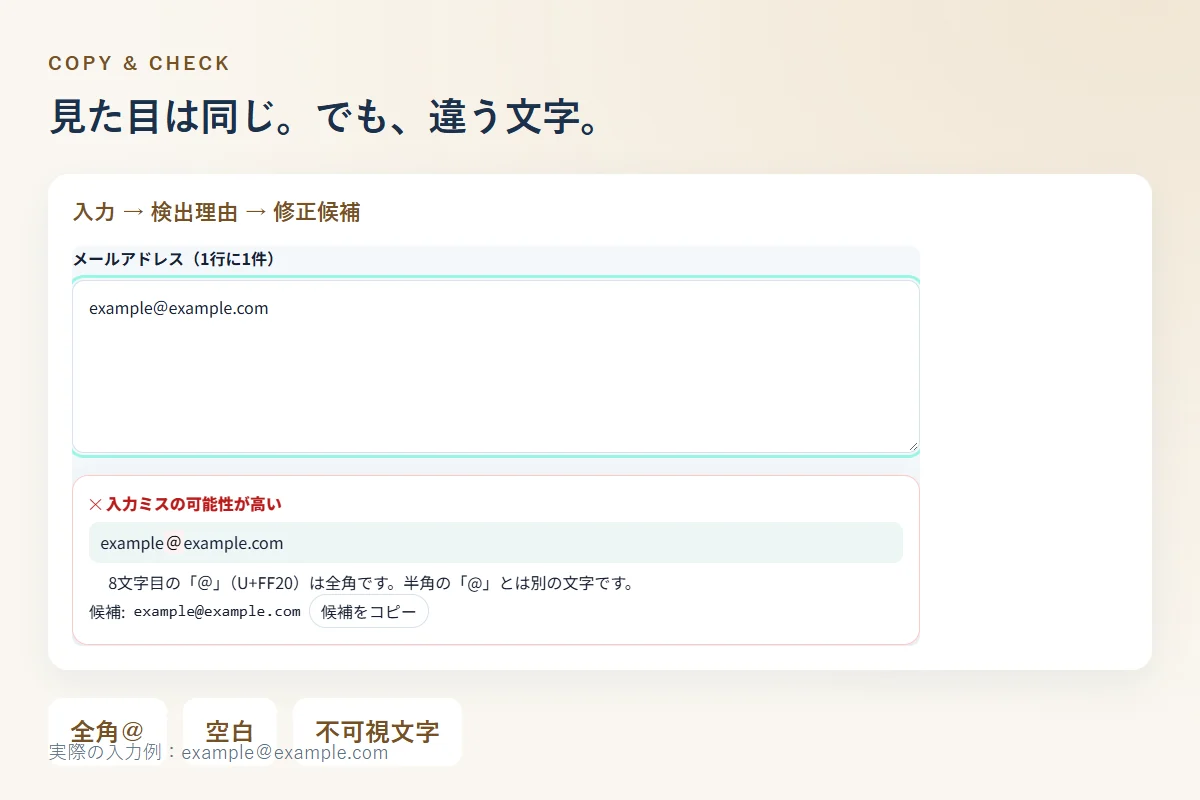This screenshot has width=1200, height=800.
Task: Select the 不可視文字 example button
Action: [x=377, y=731]
